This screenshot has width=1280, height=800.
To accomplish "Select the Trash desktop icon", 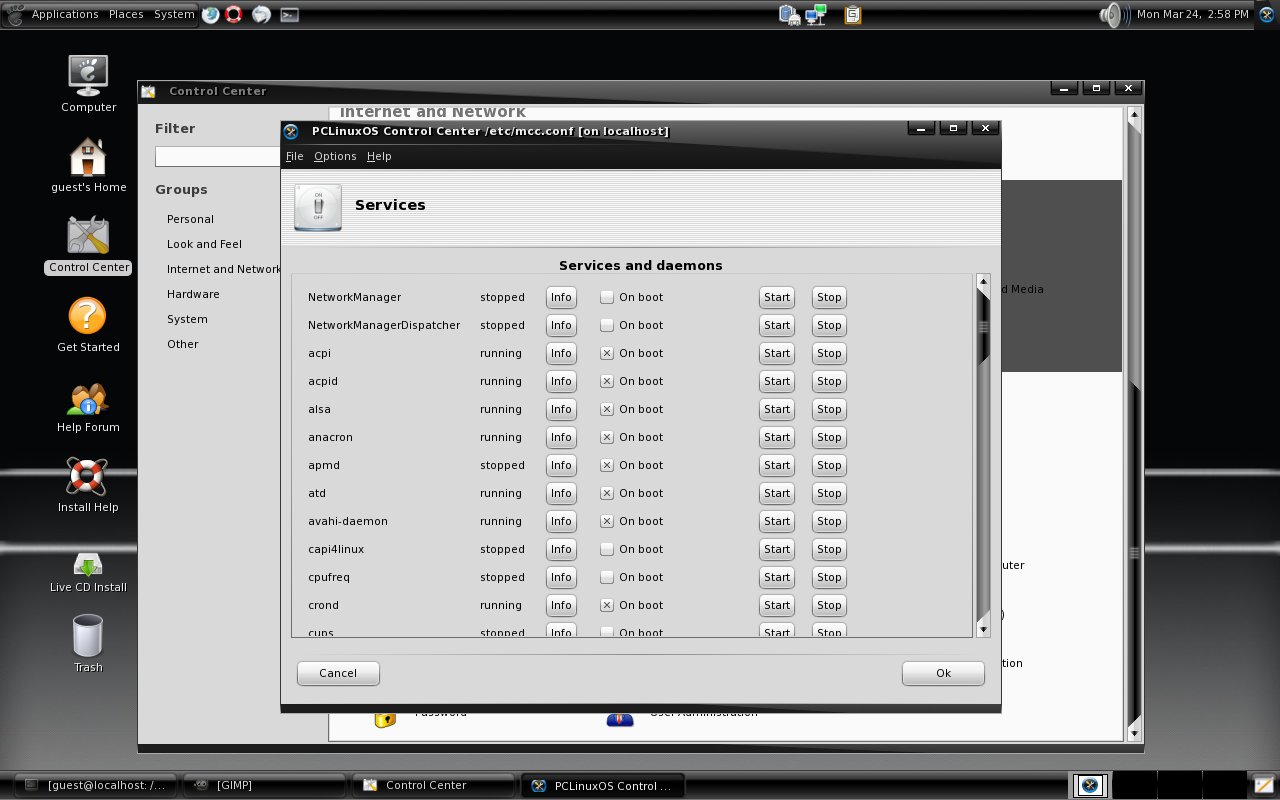I will point(88,643).
